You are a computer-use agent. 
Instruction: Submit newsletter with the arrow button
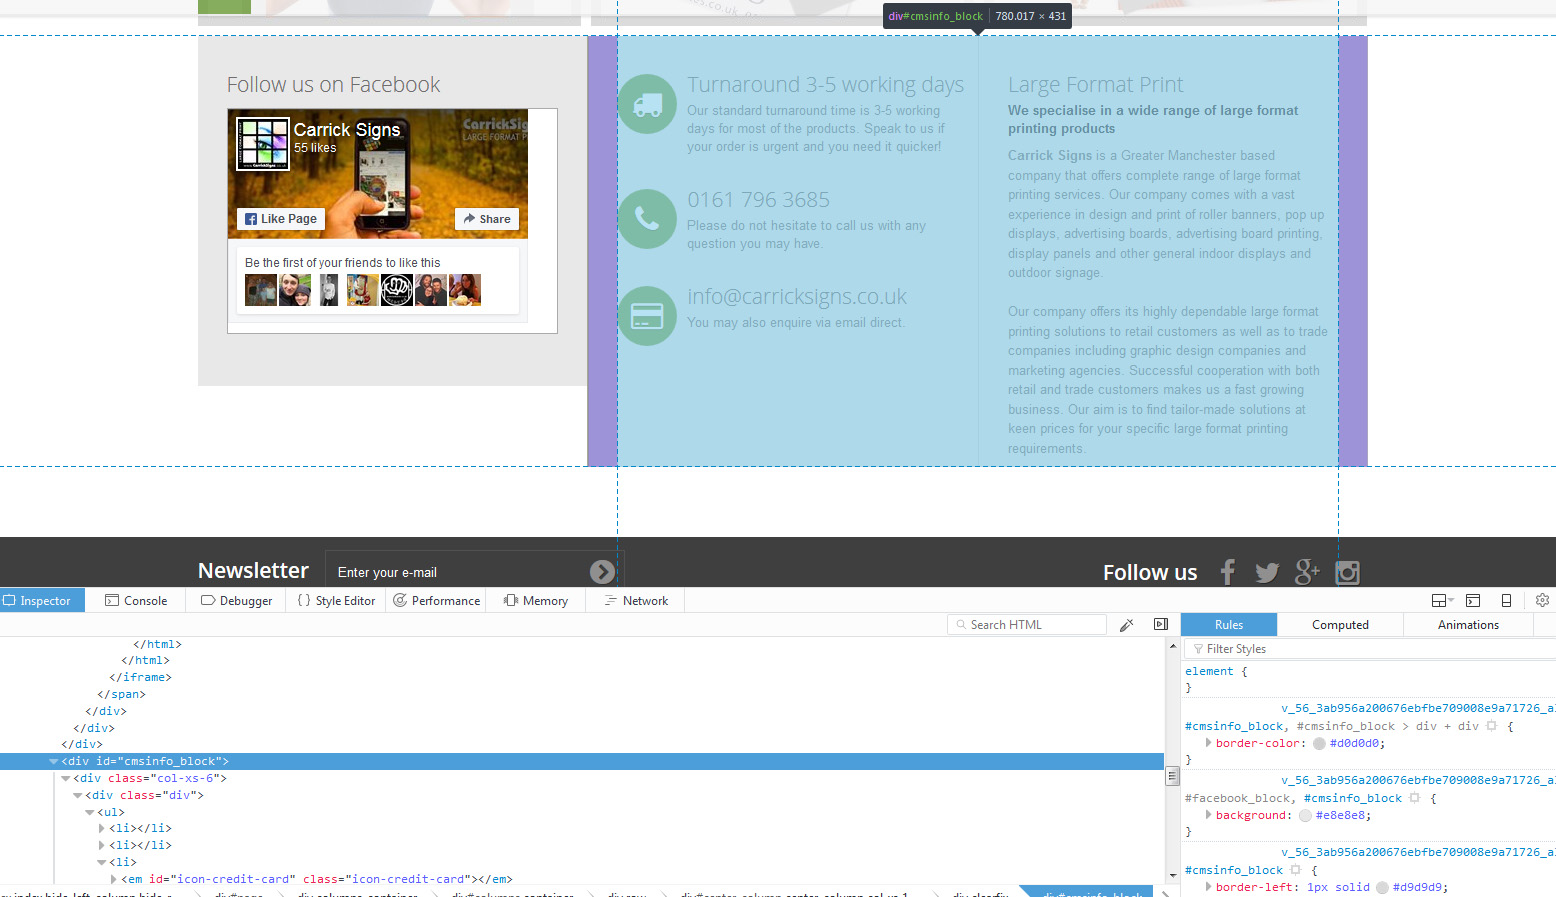click(x=602, y=571)
